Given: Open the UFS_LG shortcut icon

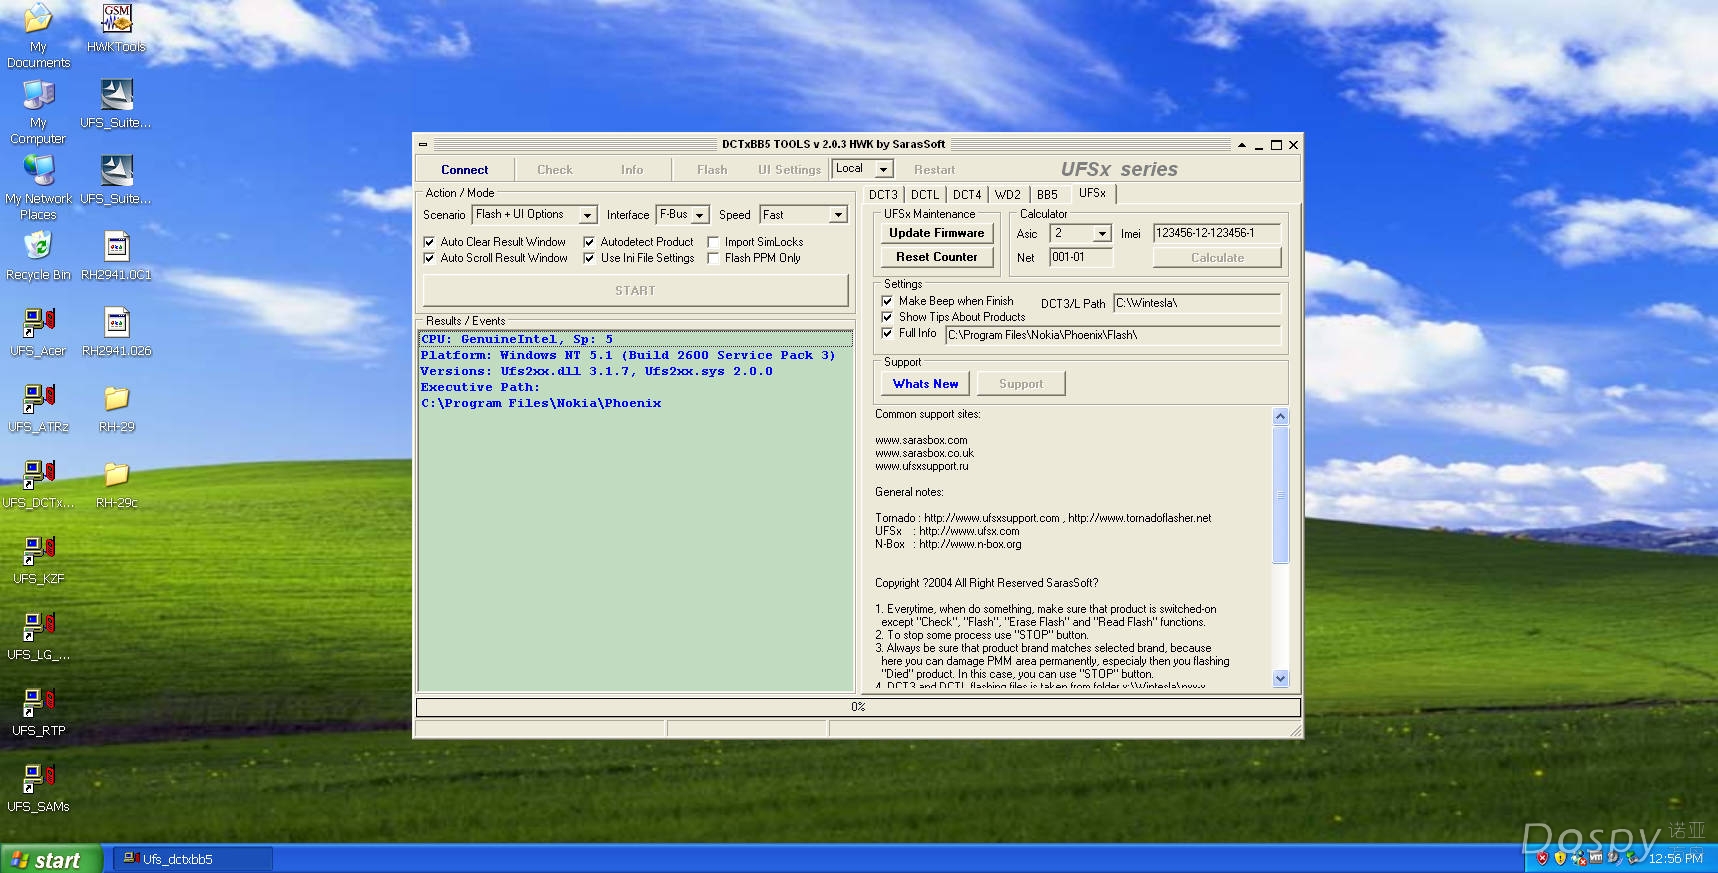Looking at the screenshot, I should (38, 635).
